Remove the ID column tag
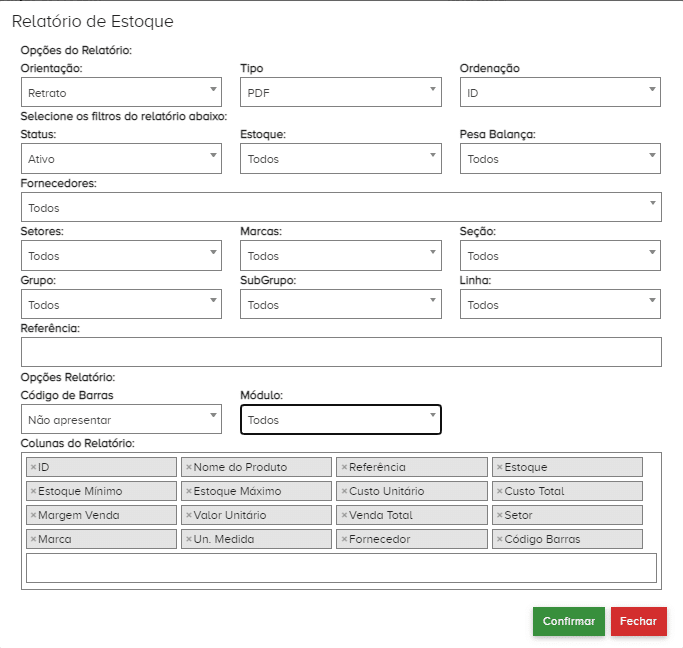The width and height of the screenshot is (683, 648). click(x=33, y=467)
